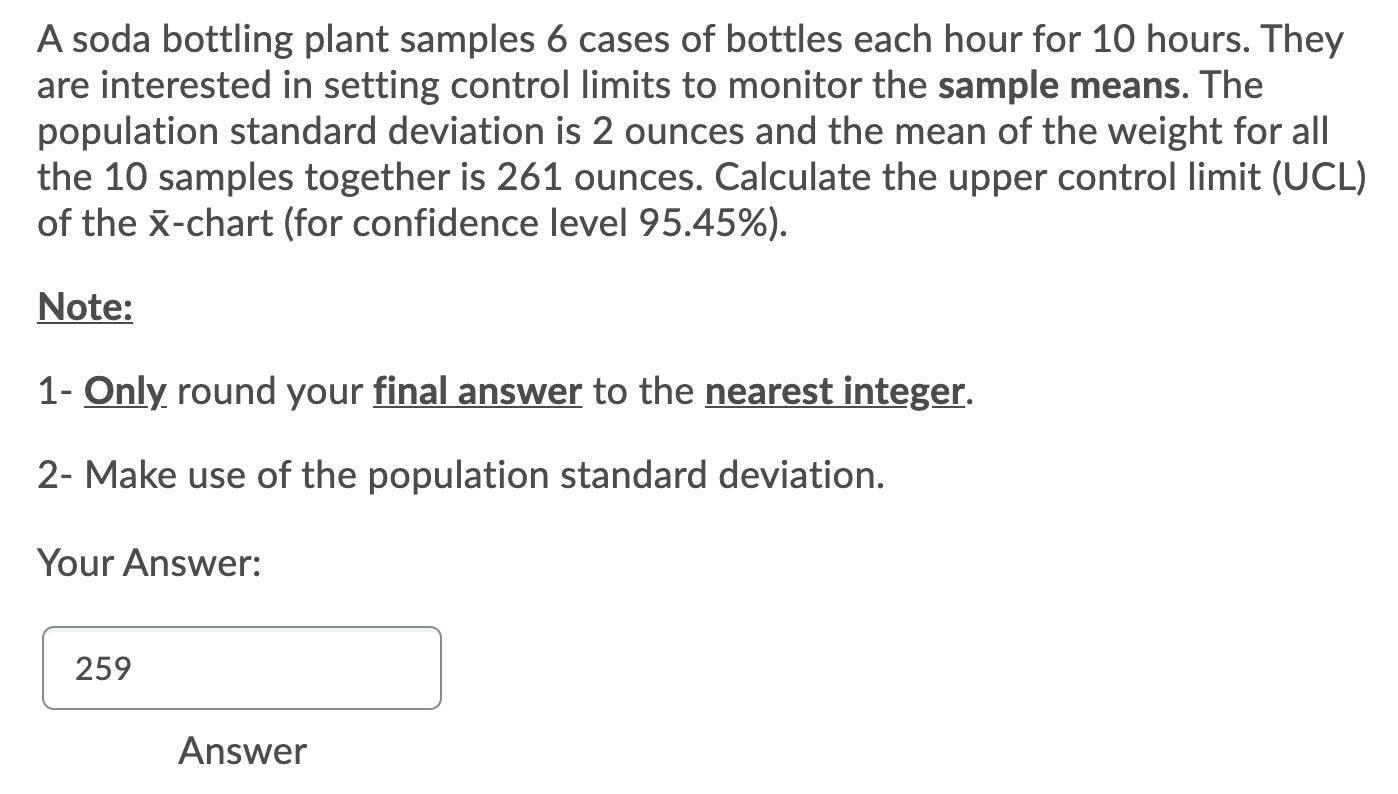The image size is (1398, 794).
Task: Click the first line of the question
Action: (690, 39)
